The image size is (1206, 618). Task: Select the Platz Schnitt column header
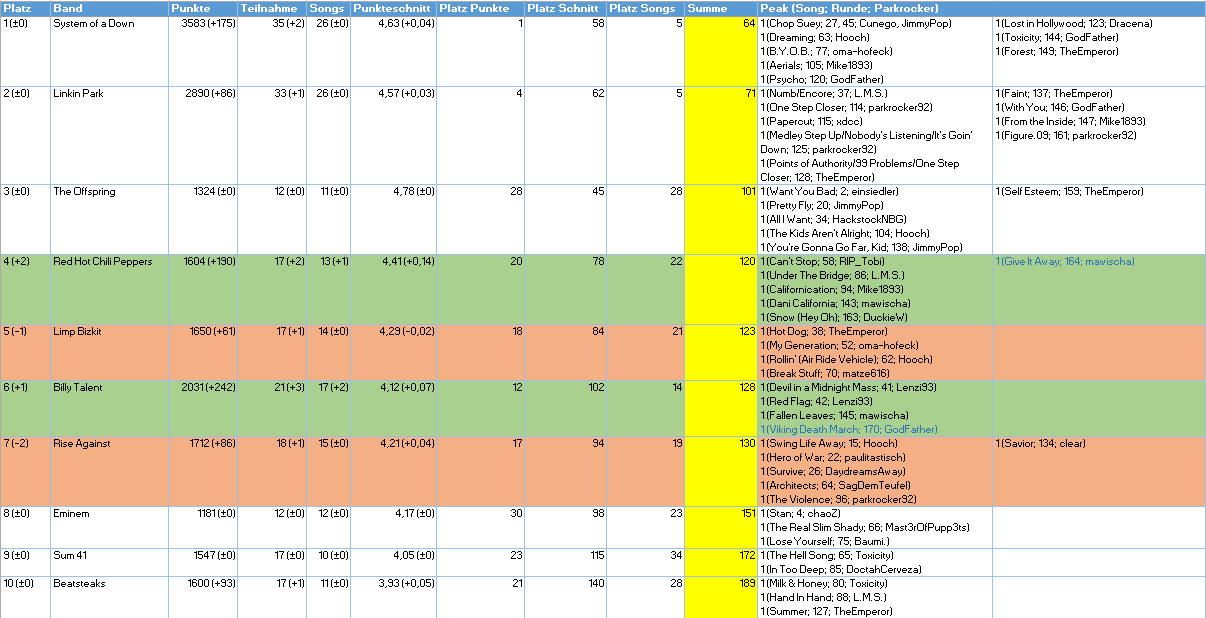[x=566, y=8]
